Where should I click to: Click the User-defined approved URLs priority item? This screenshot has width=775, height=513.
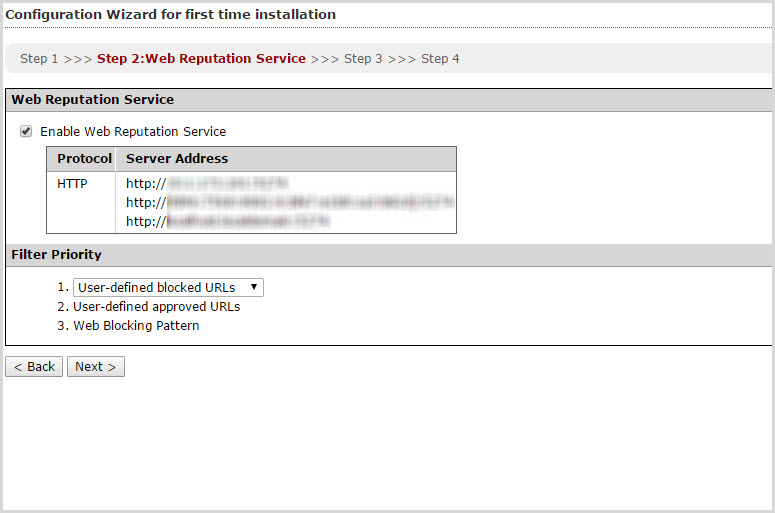[156, 307]
